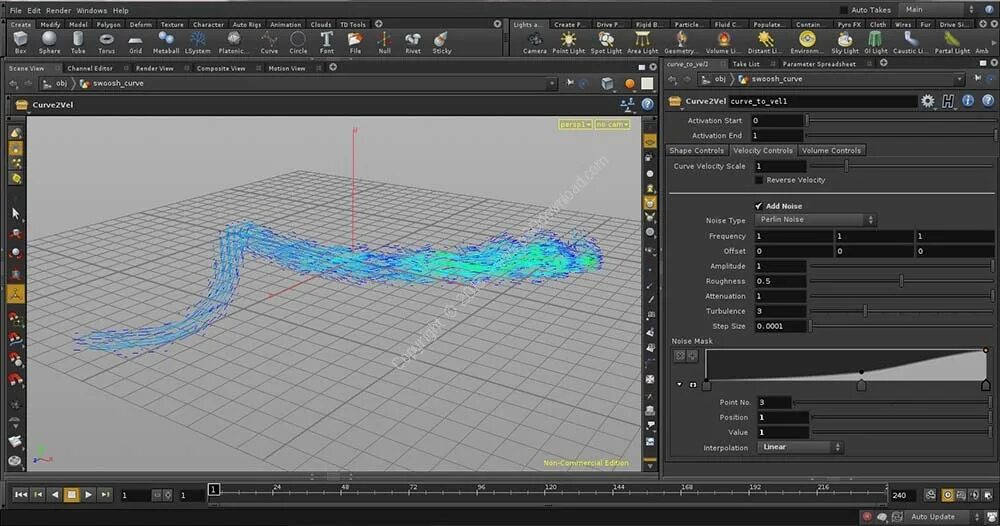Add an Area Light
This screenshot has height=526, width=1000.
point(642,43)
